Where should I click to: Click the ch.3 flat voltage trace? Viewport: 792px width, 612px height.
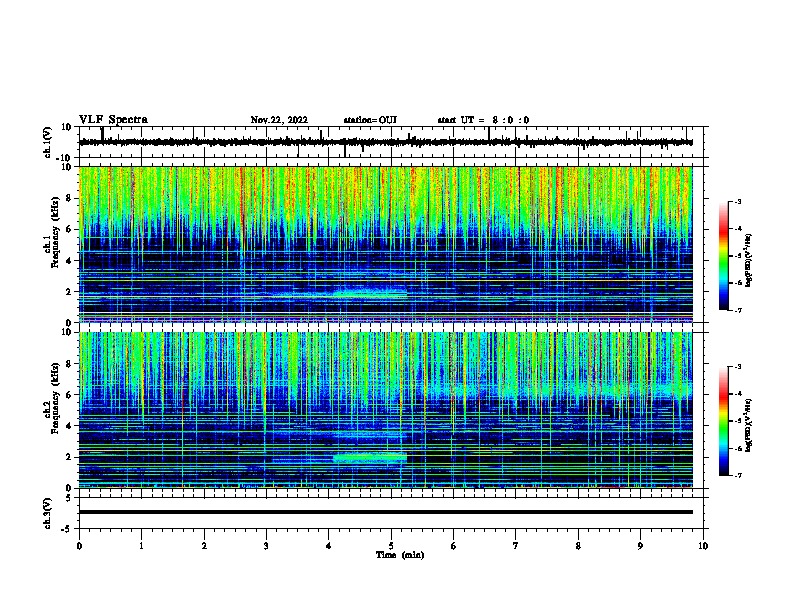[385, 512]
